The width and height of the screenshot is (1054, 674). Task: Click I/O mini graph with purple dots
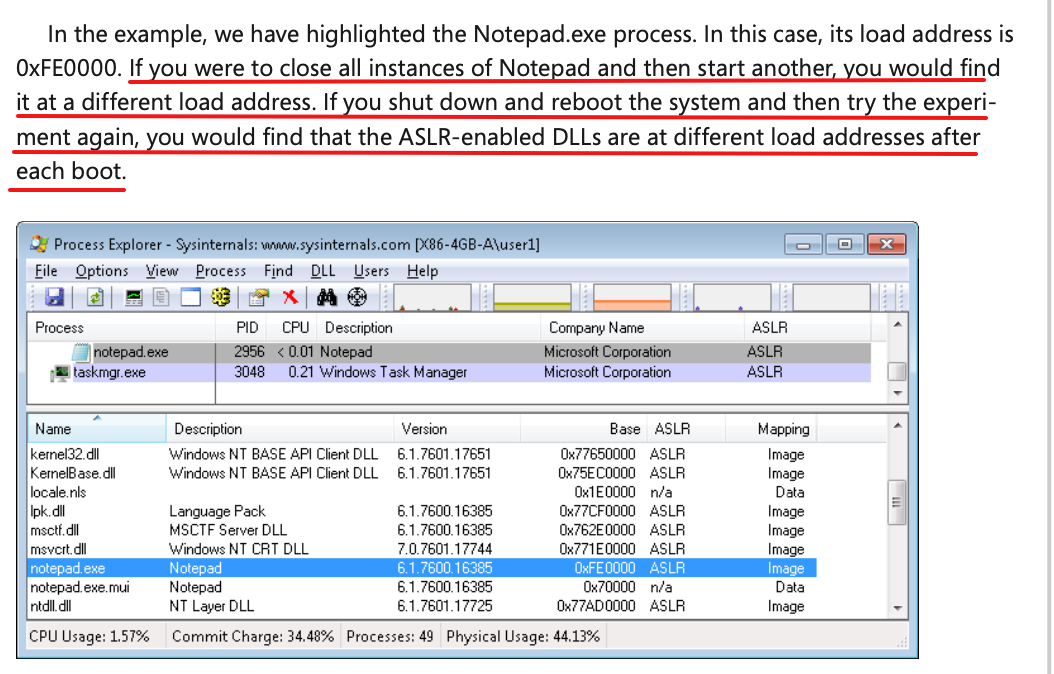click(732, 298)
